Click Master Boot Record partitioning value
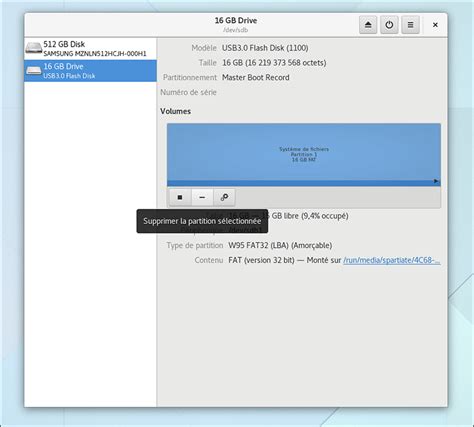 (256, 77)
